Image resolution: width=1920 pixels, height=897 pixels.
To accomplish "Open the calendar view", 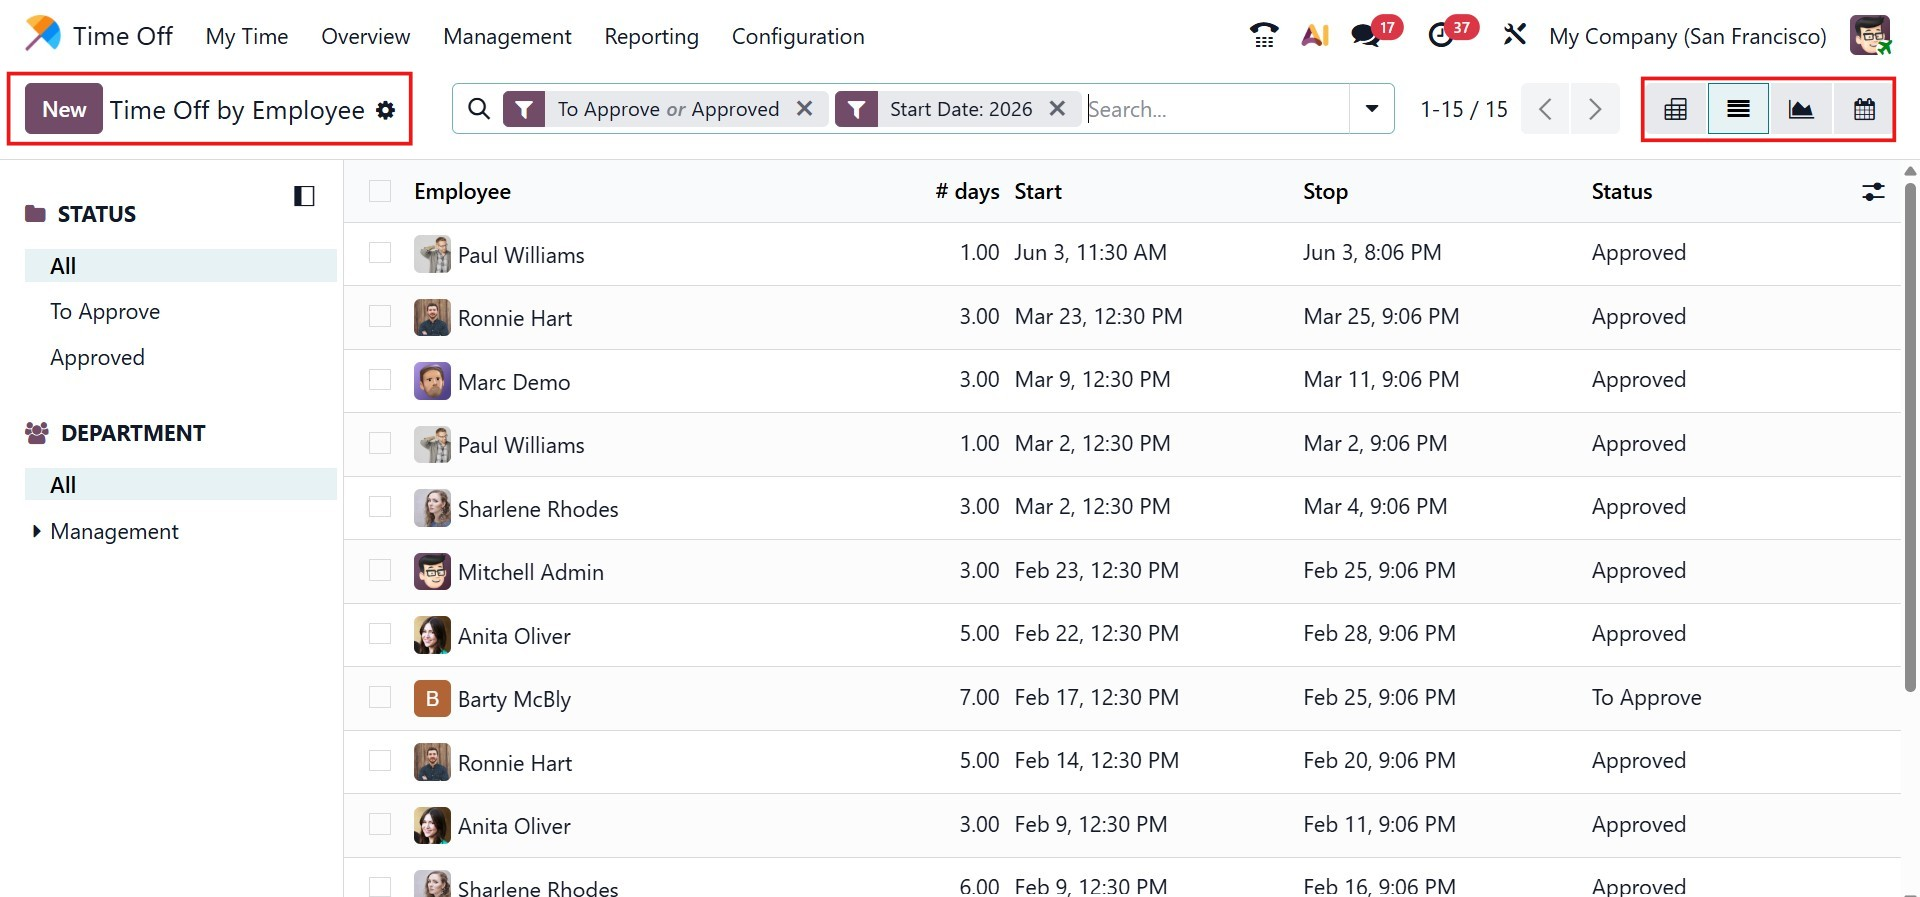I will (1864, 109).
